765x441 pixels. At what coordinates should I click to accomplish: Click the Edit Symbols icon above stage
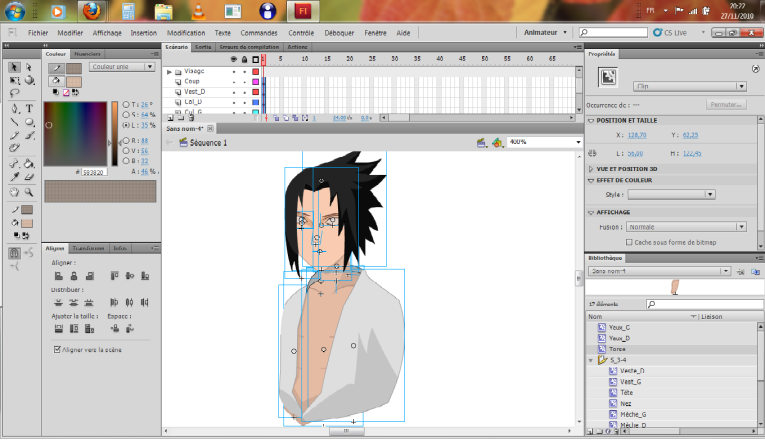coord(497,142)
